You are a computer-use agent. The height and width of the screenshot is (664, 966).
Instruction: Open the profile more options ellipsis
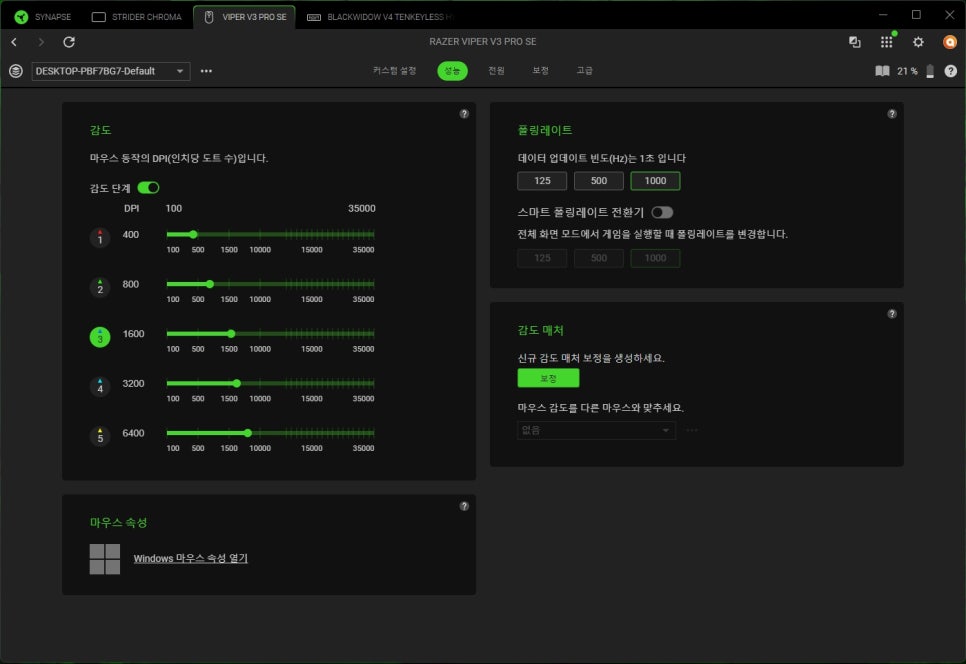pos(206,71)
